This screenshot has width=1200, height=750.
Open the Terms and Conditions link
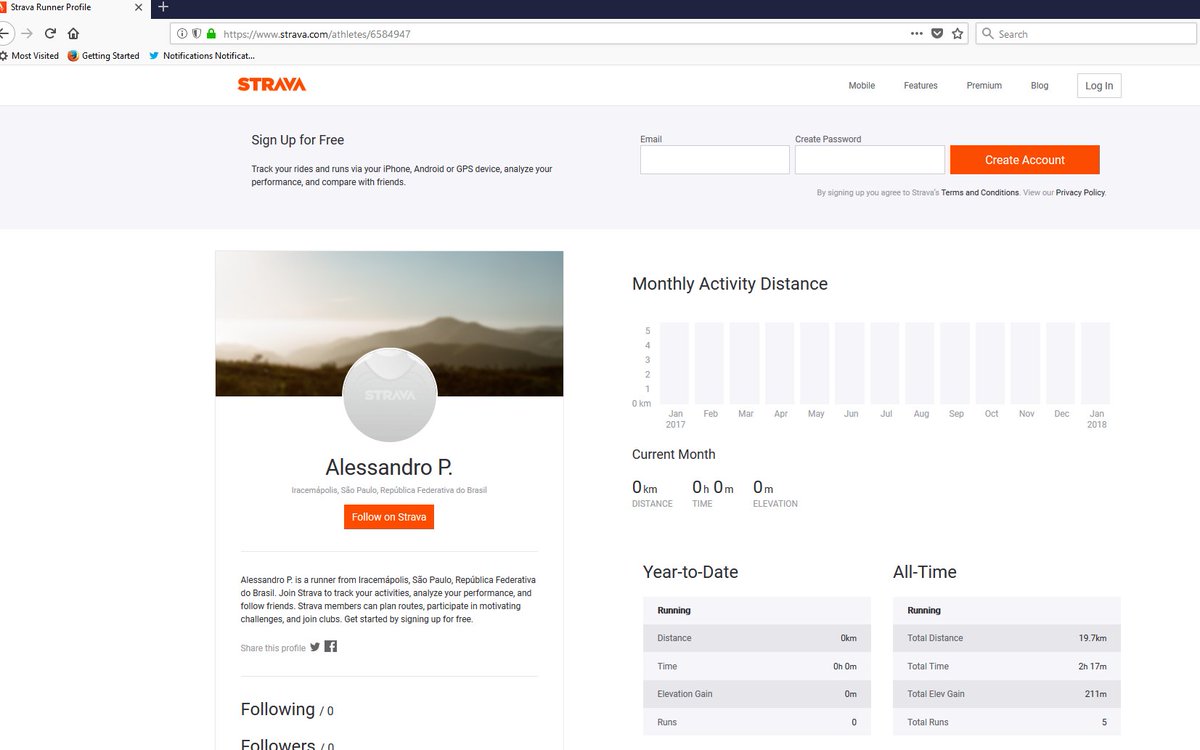tap(980, 193)
